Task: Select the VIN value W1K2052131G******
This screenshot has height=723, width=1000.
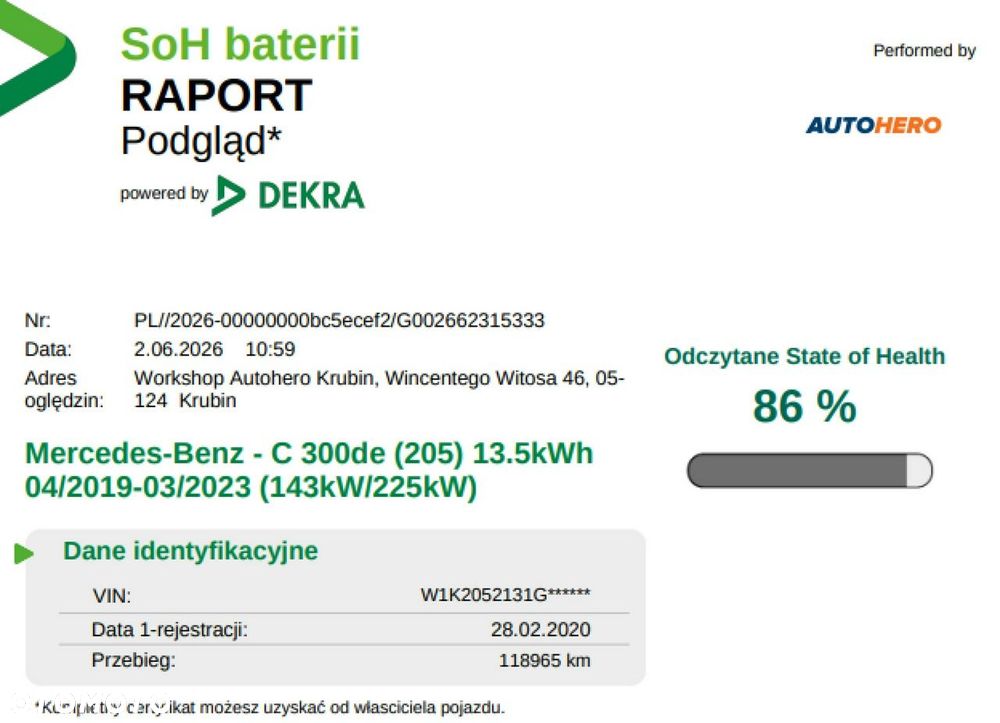Action: tap(505, 595)
